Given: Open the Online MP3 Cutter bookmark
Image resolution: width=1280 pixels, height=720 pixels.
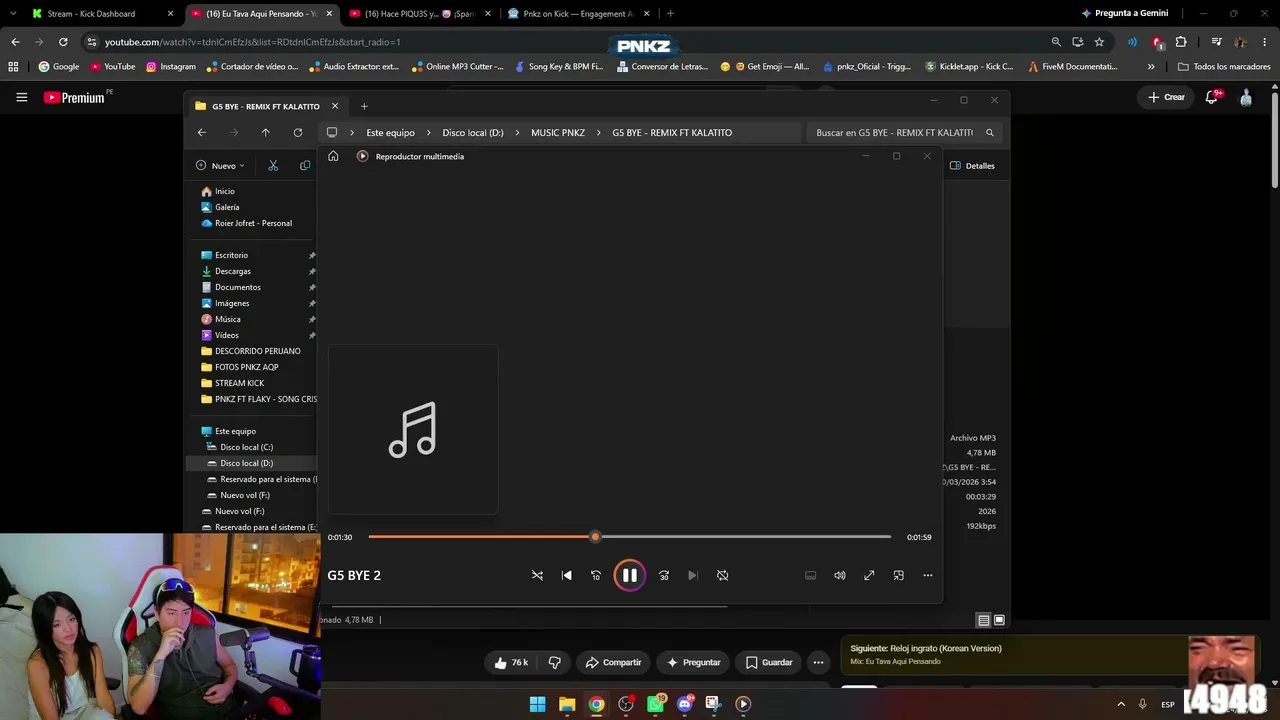Looking at the screenshot, I should pyautogui.click(x=458, y=67).
